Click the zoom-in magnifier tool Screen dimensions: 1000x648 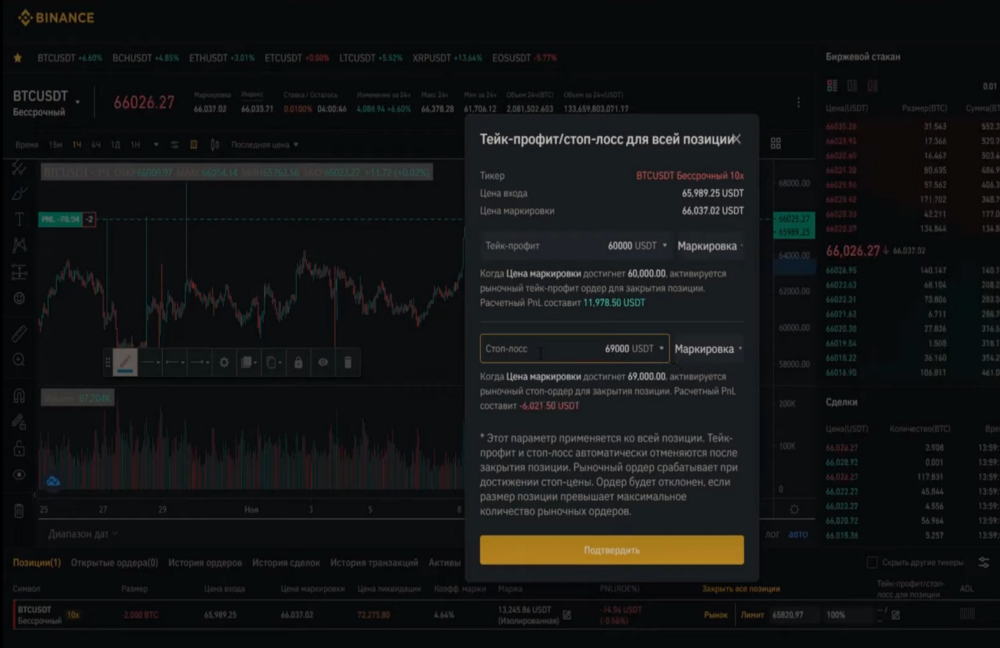point(19,360)
